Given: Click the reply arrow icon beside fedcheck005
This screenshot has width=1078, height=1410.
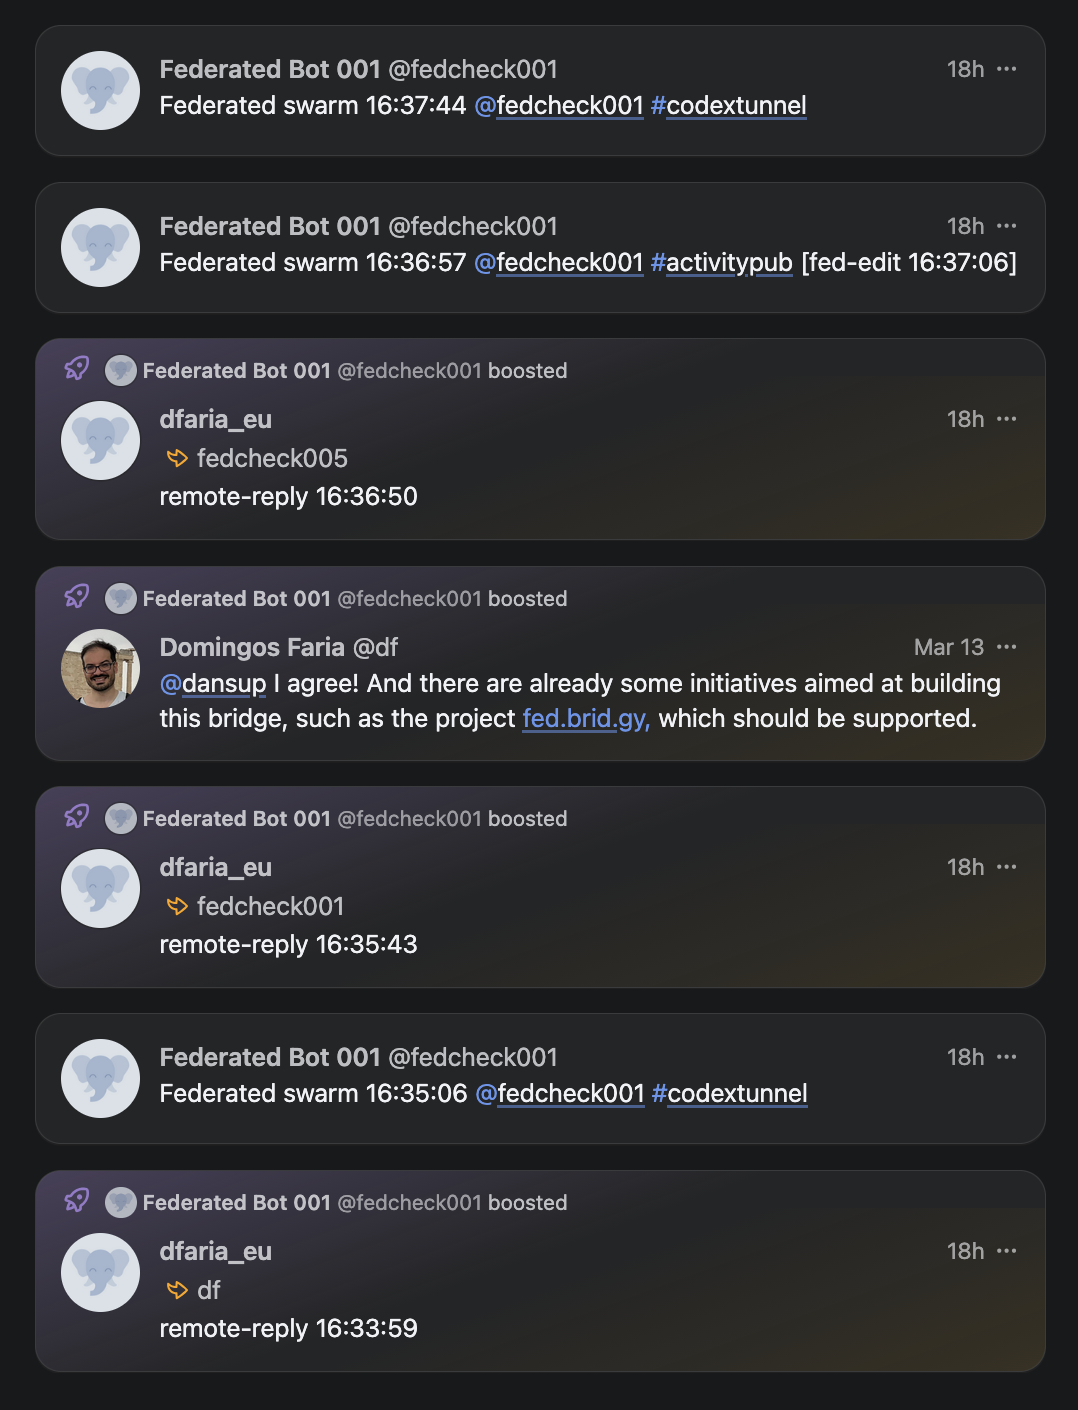Looking at the screenshot, I should pos(177,458).
